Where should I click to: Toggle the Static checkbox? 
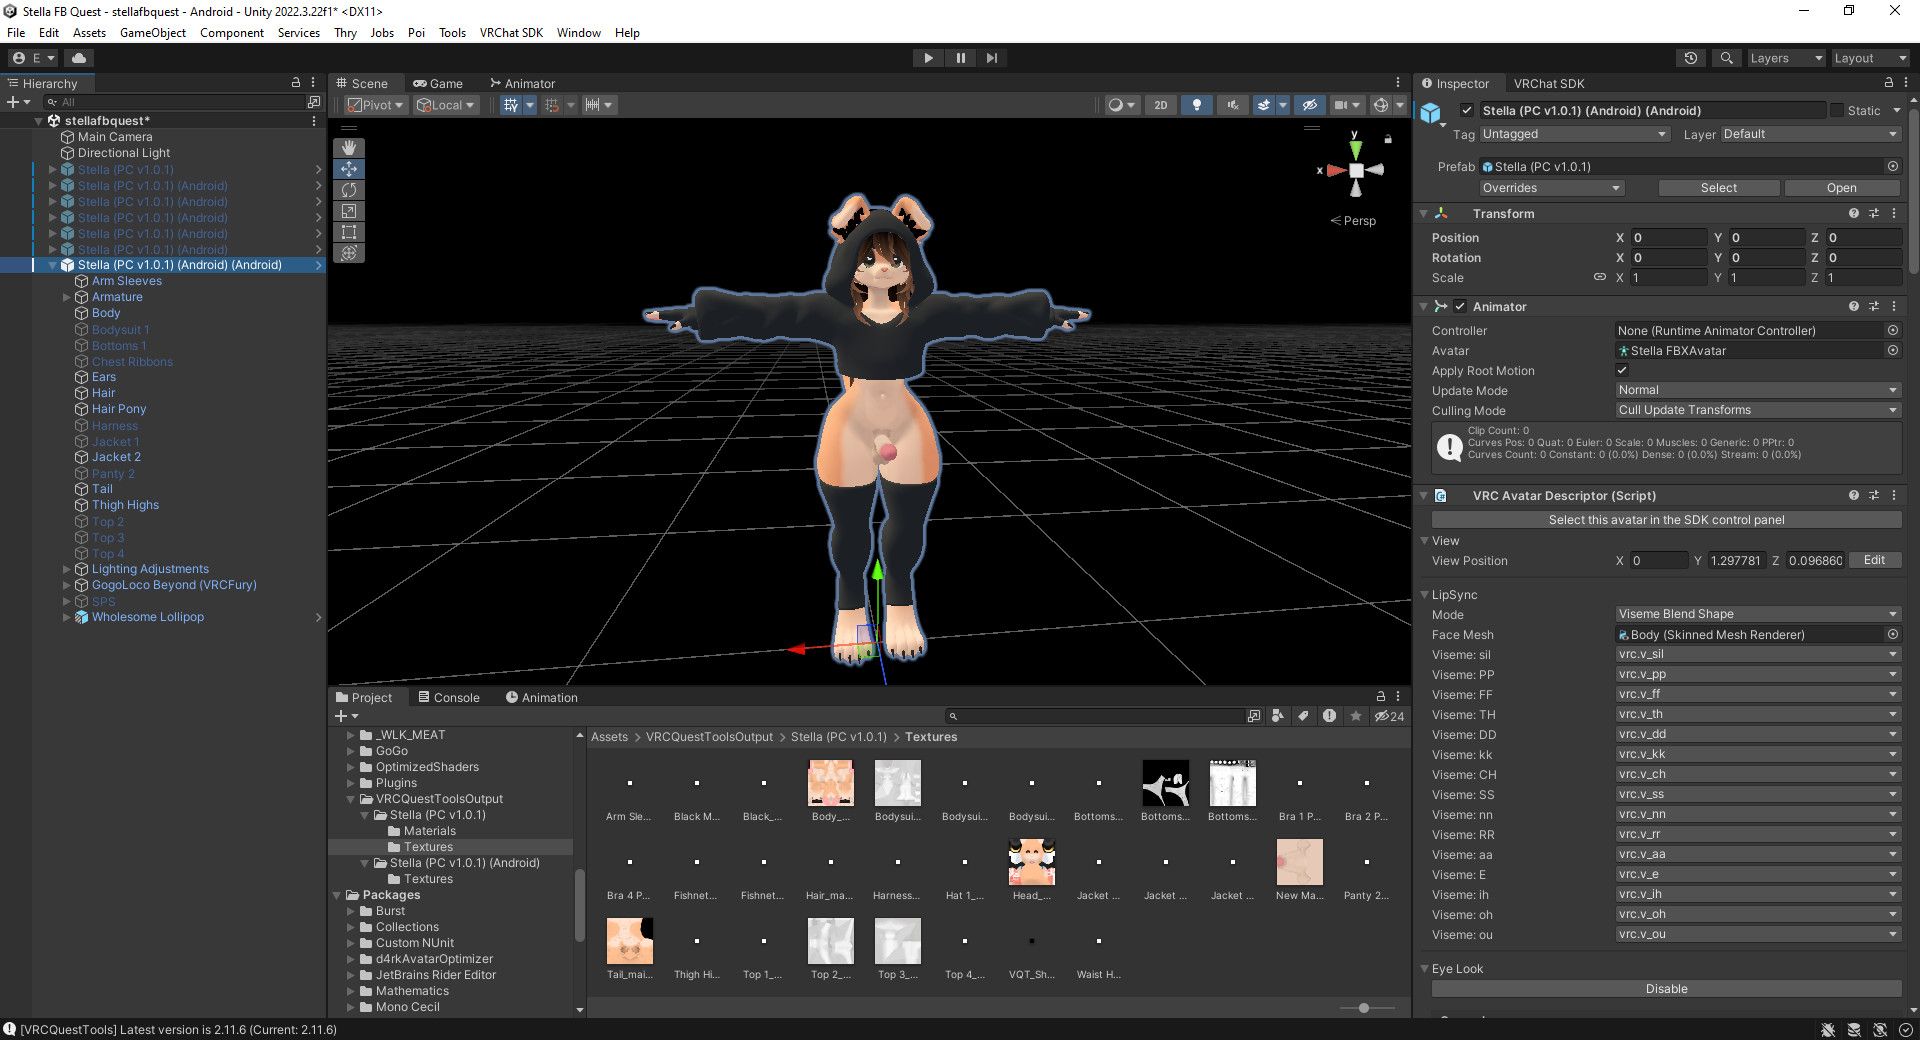(1837, 110)
